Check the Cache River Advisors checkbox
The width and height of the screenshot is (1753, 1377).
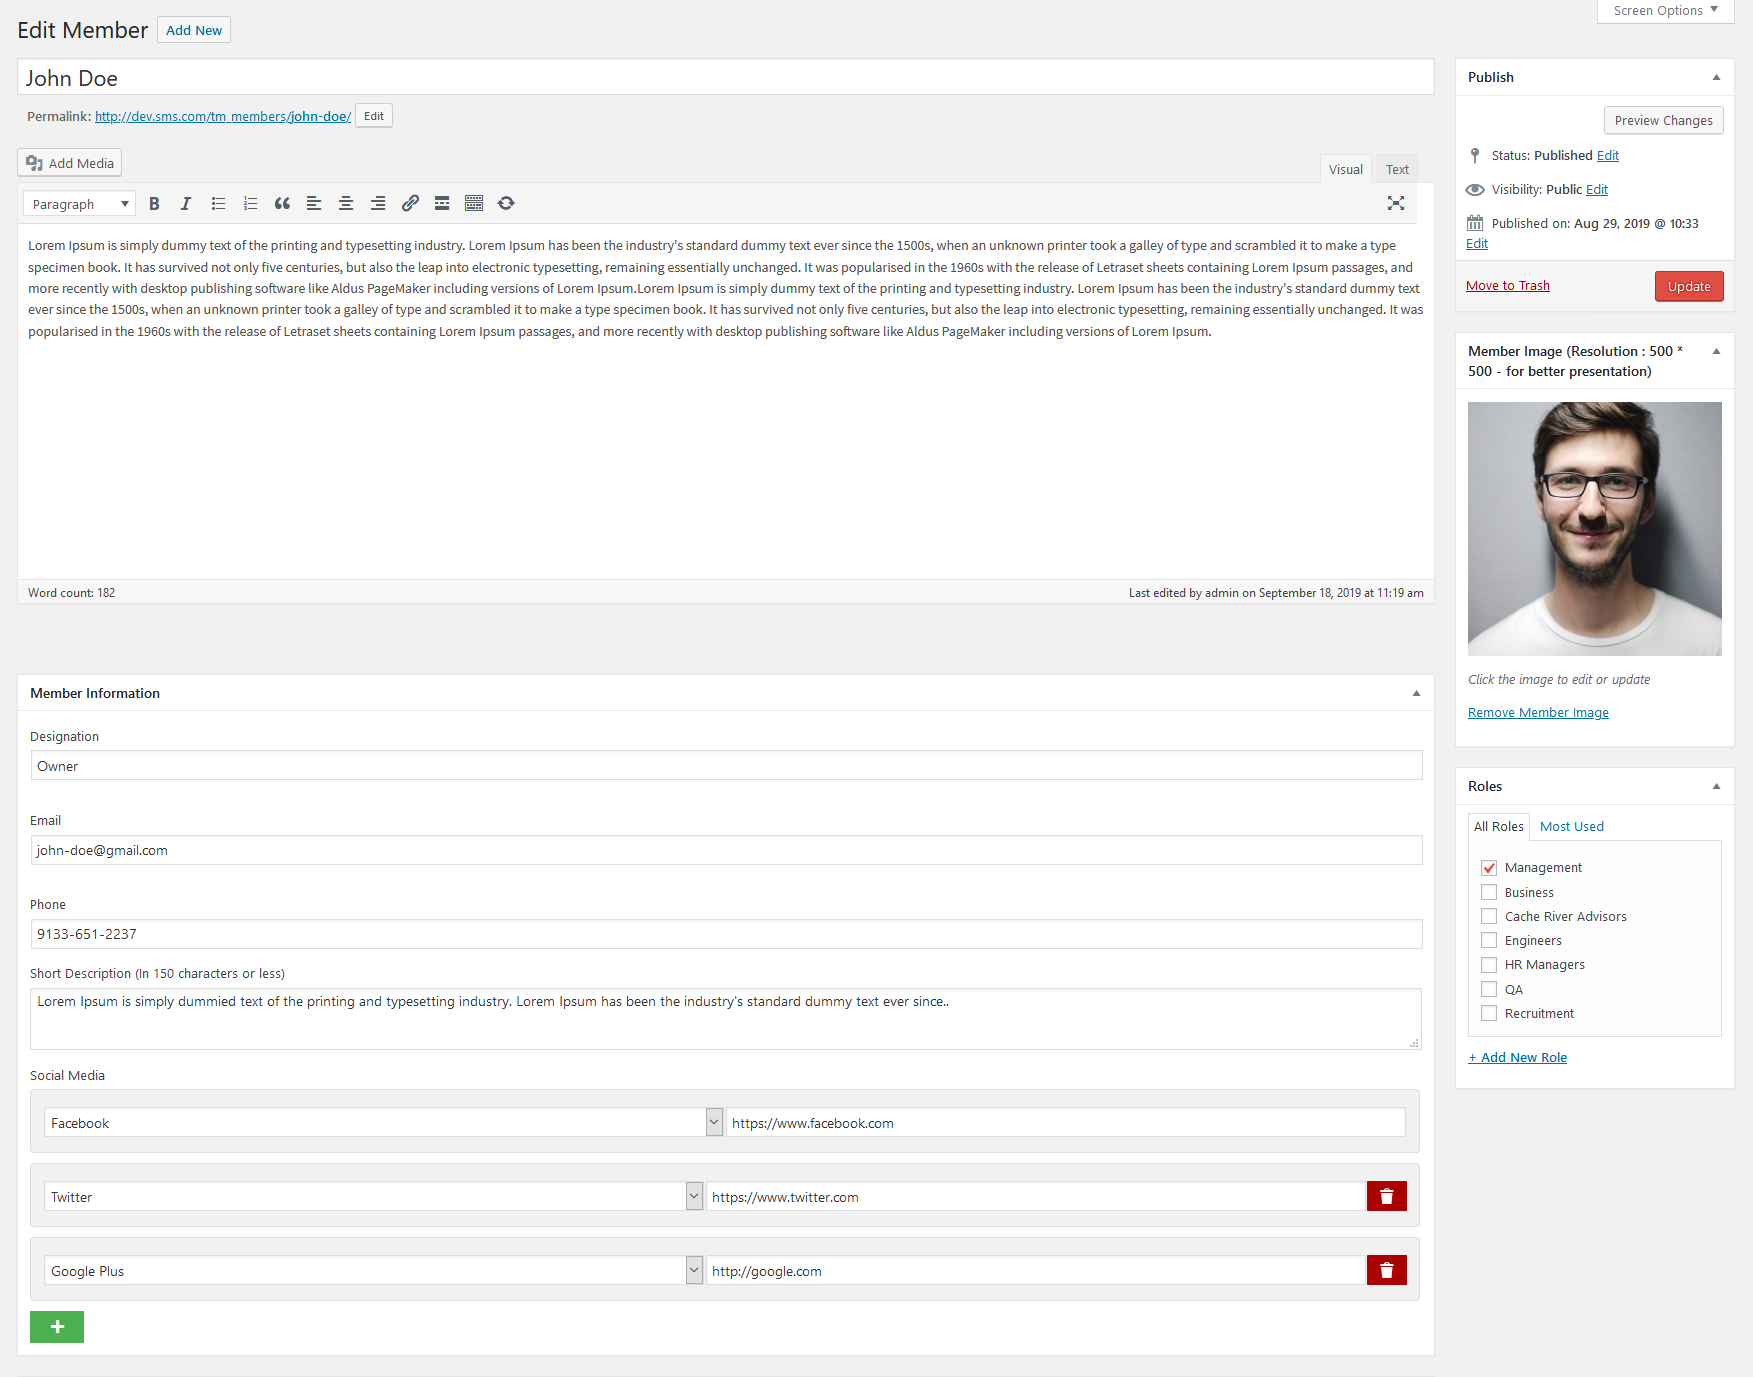1489,916
